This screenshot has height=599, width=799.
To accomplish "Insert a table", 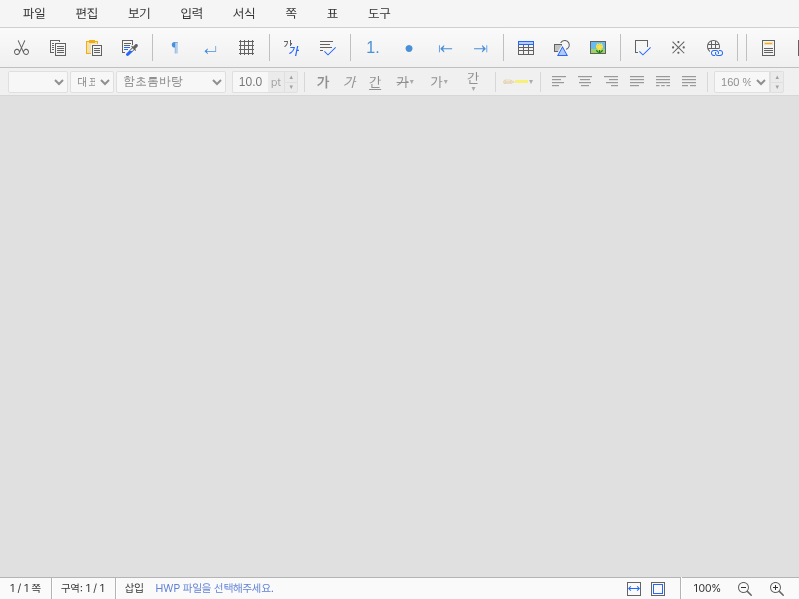I will pyautogui.click(x=526, y=48).
